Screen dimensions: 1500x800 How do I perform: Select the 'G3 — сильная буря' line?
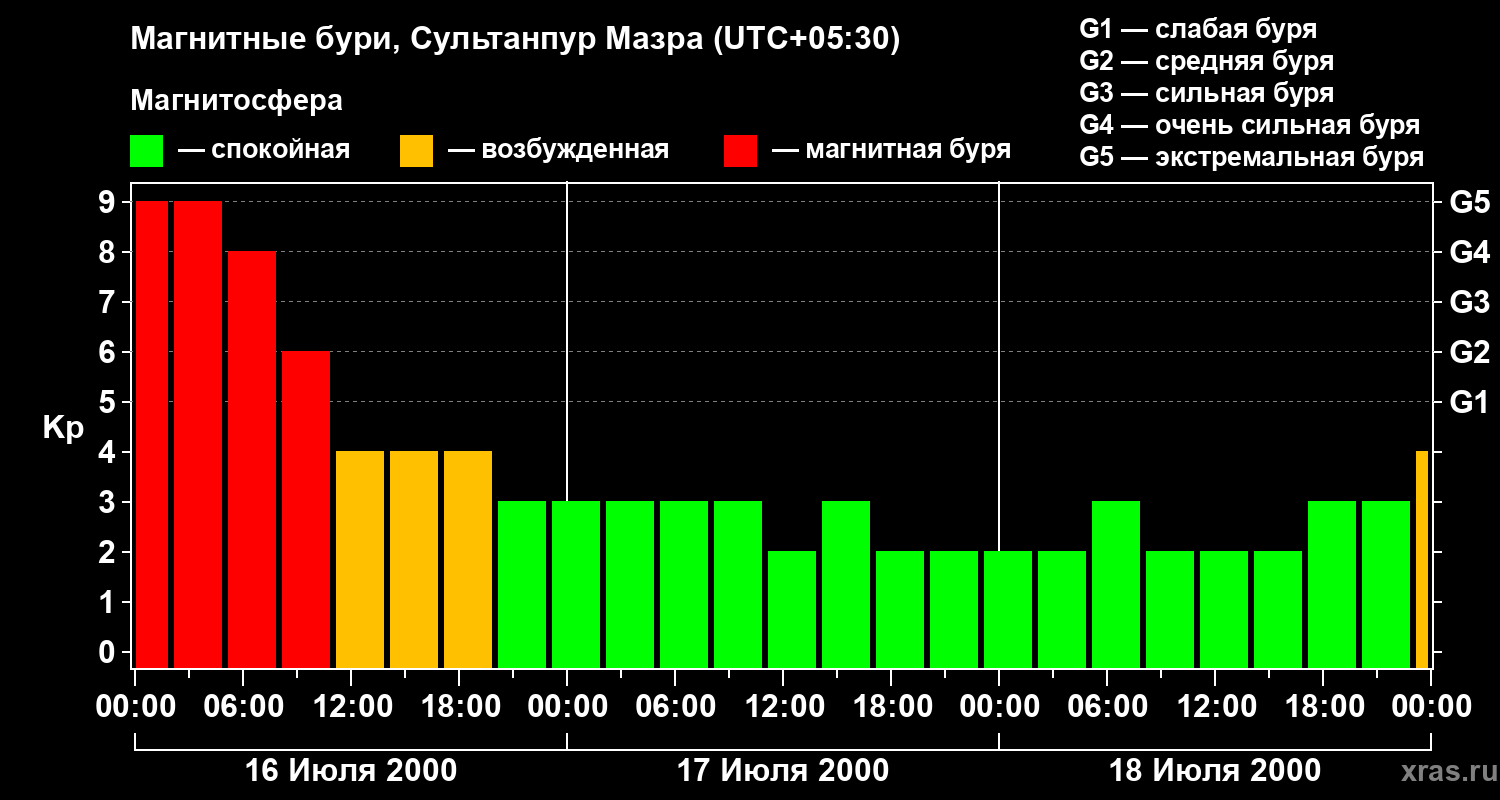(x=1206, y=93)
